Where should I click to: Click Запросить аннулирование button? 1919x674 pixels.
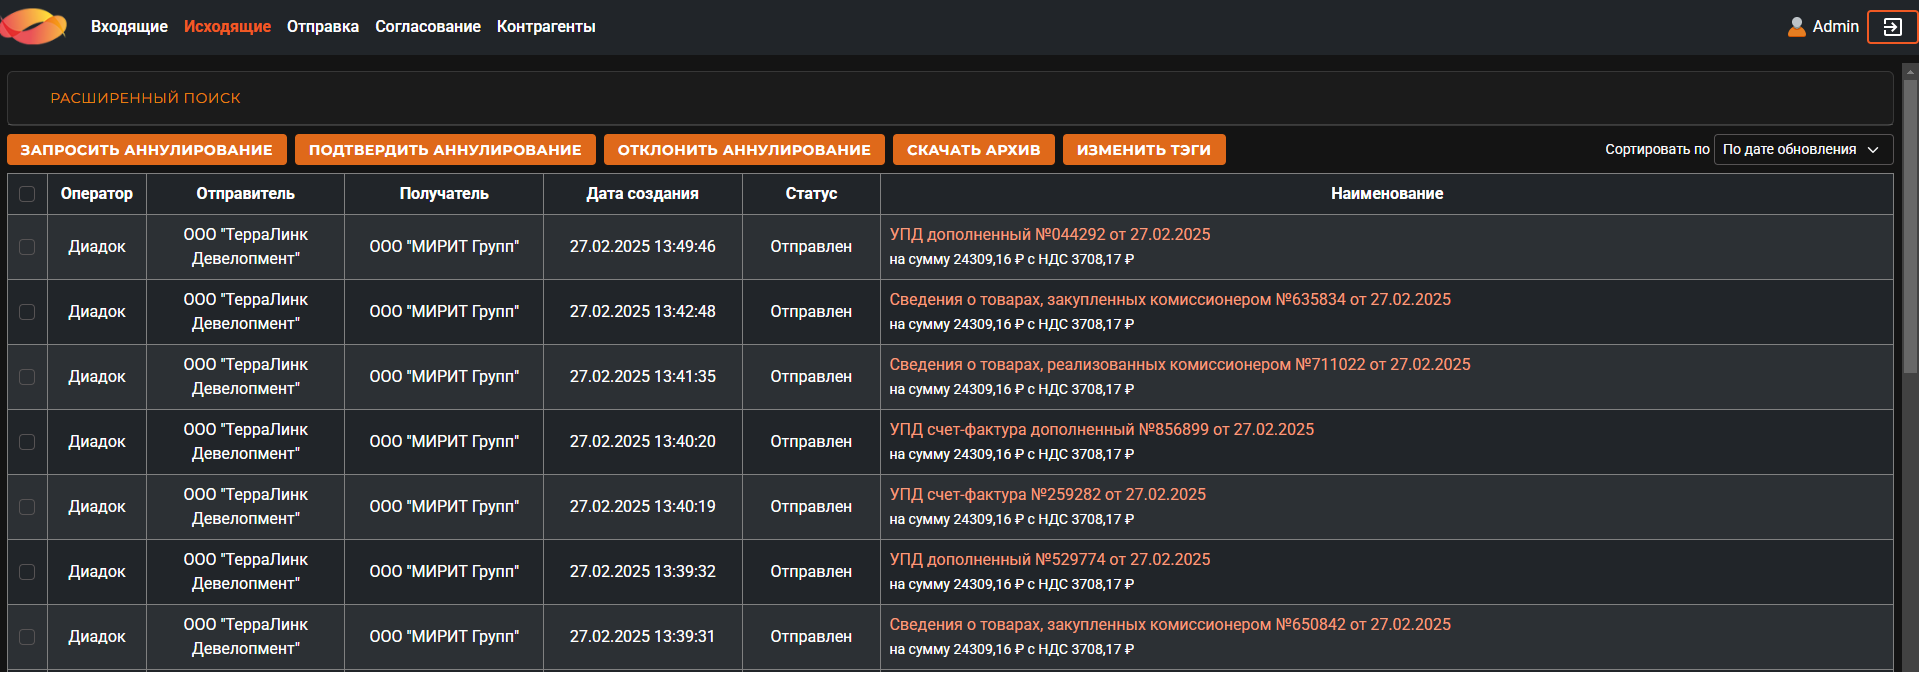click(147, 150)
